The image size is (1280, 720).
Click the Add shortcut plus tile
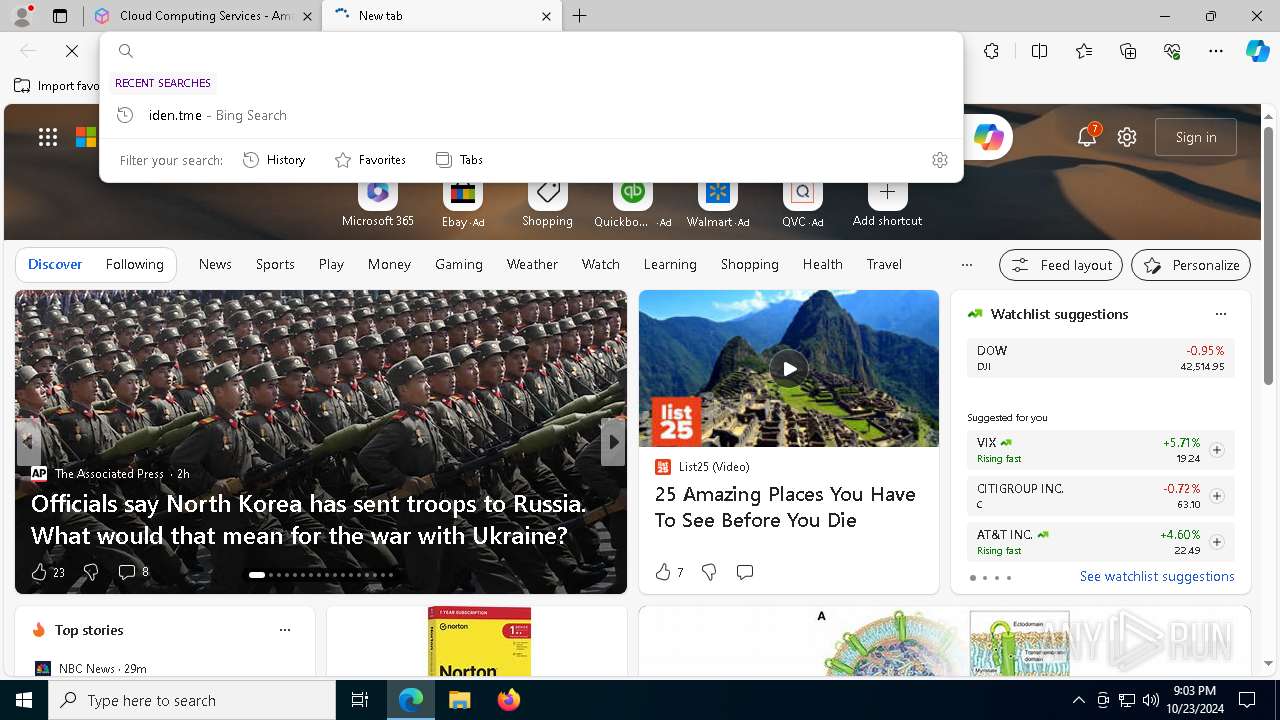tap(887, 205)
